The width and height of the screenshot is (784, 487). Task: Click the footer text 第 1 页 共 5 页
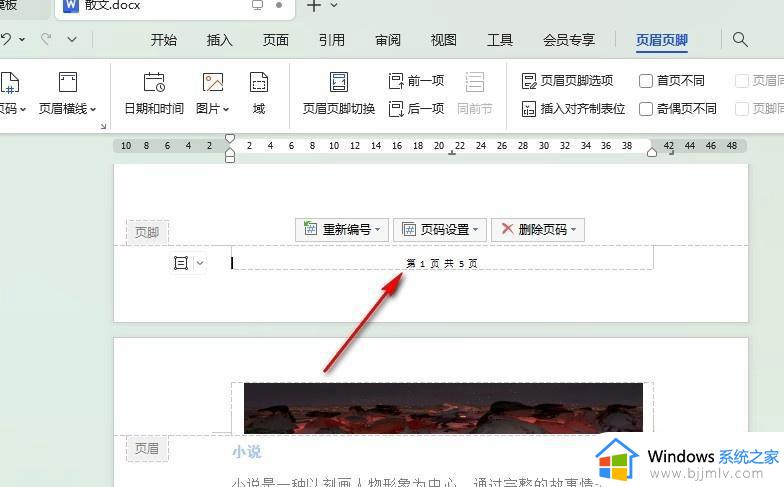(442, 264)
